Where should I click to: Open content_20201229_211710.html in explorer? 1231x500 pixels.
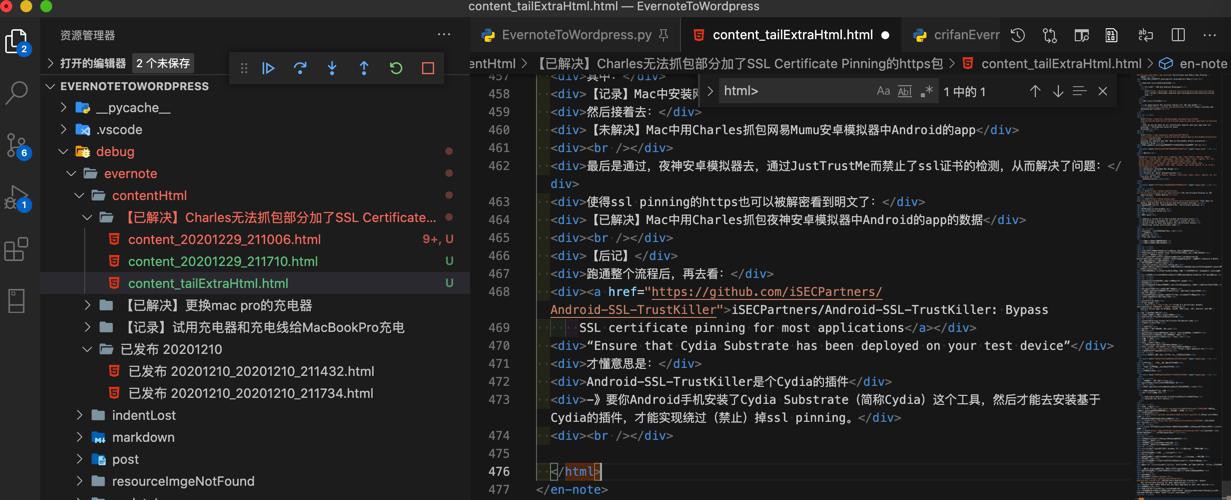pyautogui.click(x=222, y=261)
